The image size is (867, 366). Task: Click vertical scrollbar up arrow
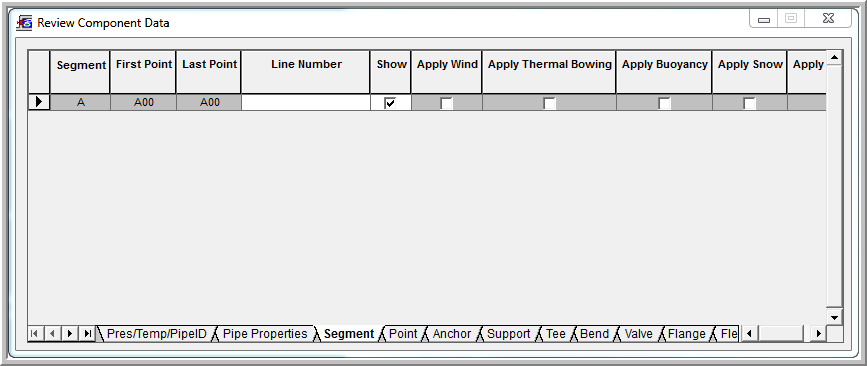[834, 57]
